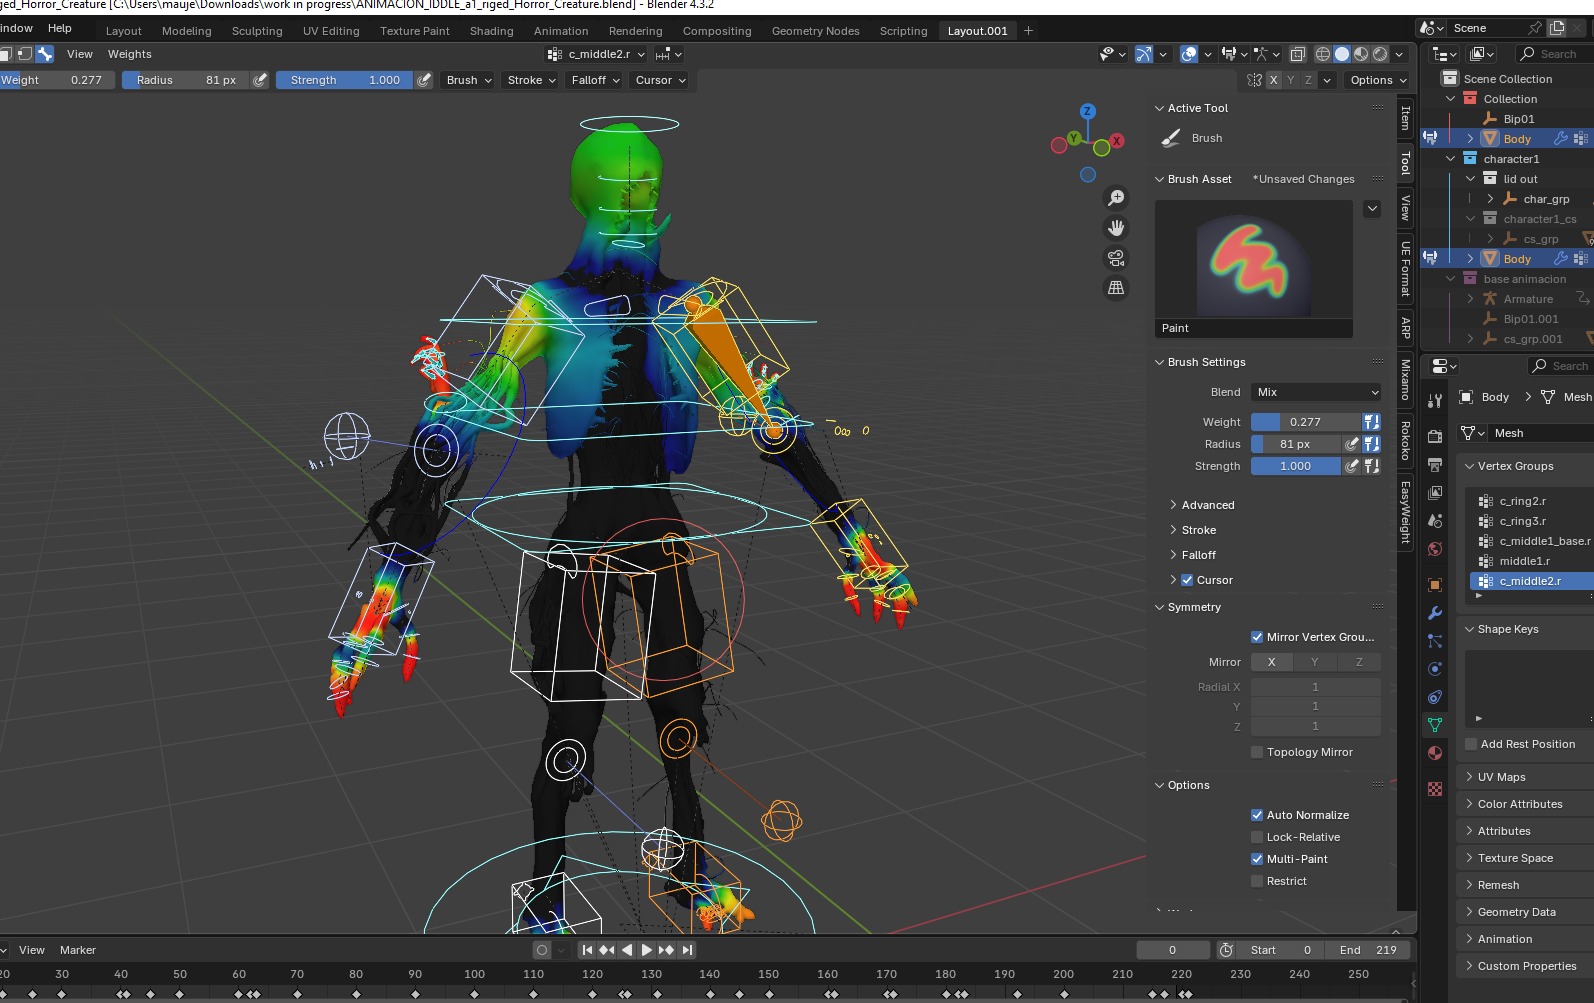Open the c_middle2.r vertex group dropdown

tap(597, 54)
